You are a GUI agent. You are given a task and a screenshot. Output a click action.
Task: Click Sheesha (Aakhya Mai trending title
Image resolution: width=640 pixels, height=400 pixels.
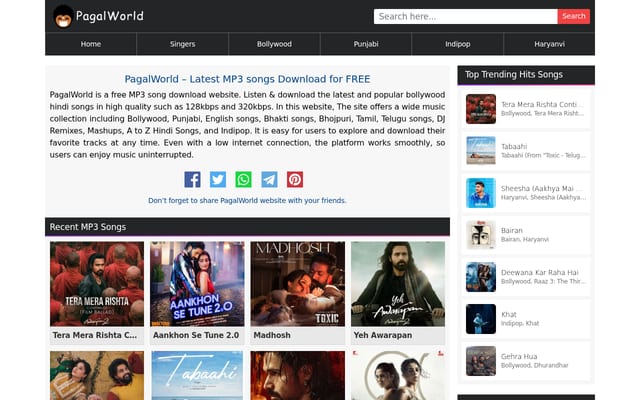[542, 189]
